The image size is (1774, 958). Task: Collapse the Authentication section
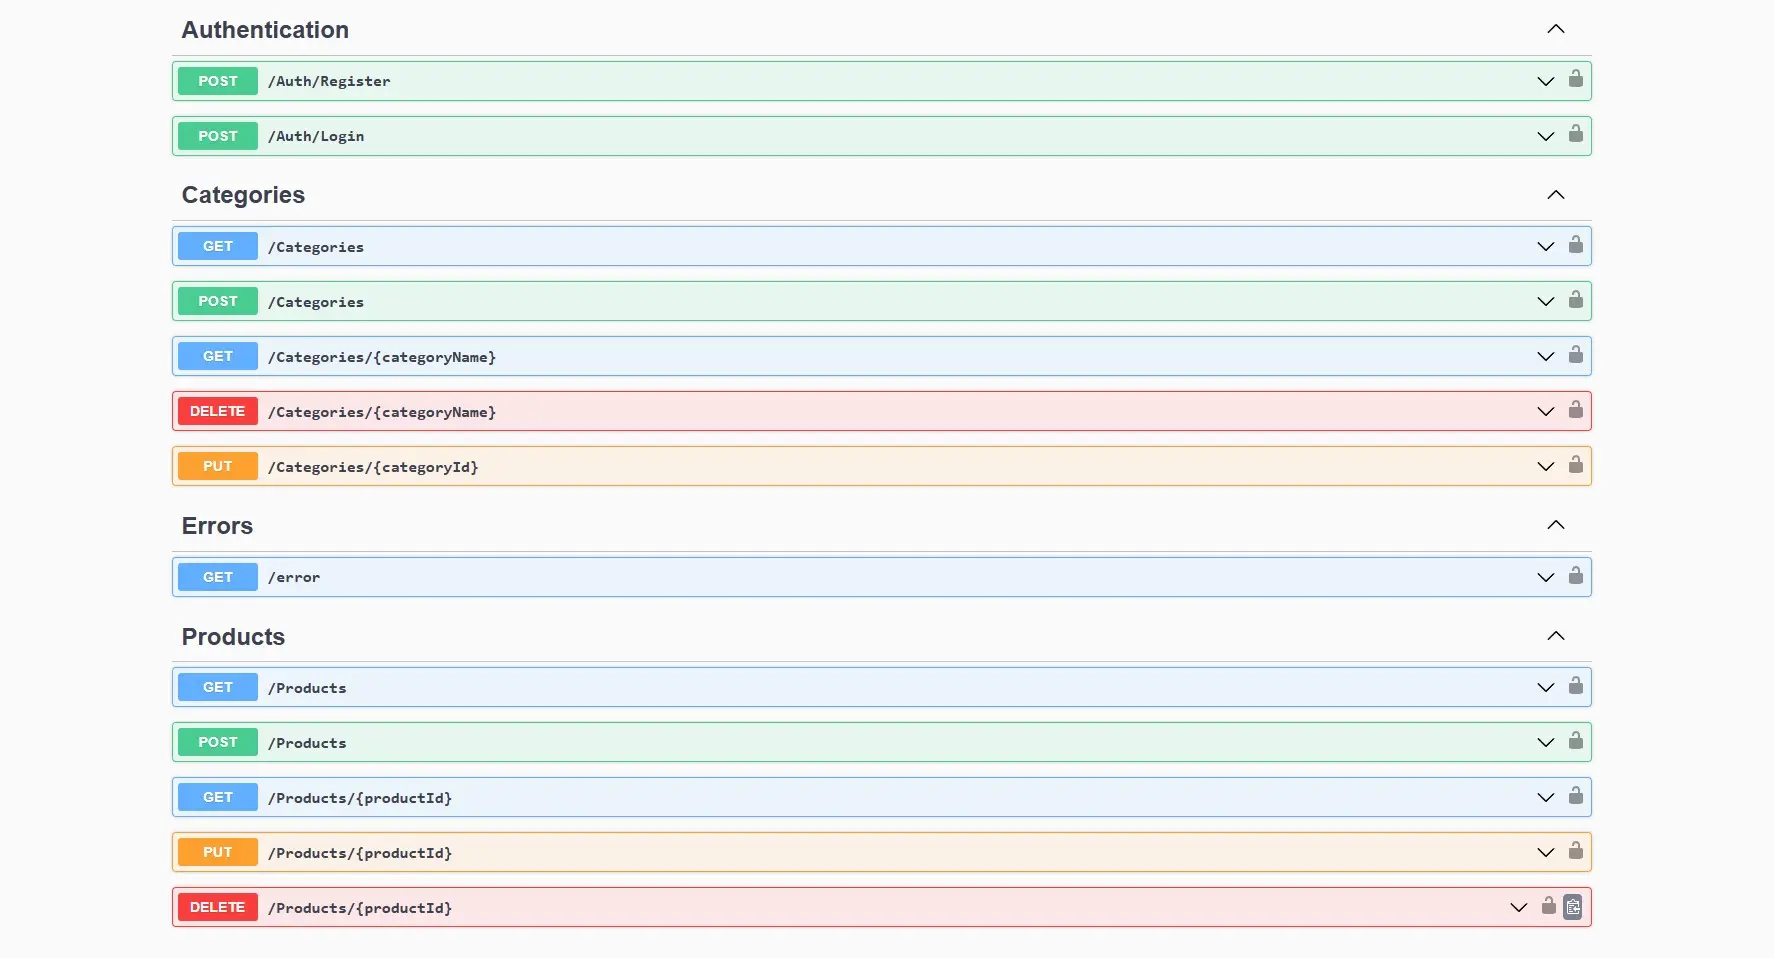coord(1556,29)
